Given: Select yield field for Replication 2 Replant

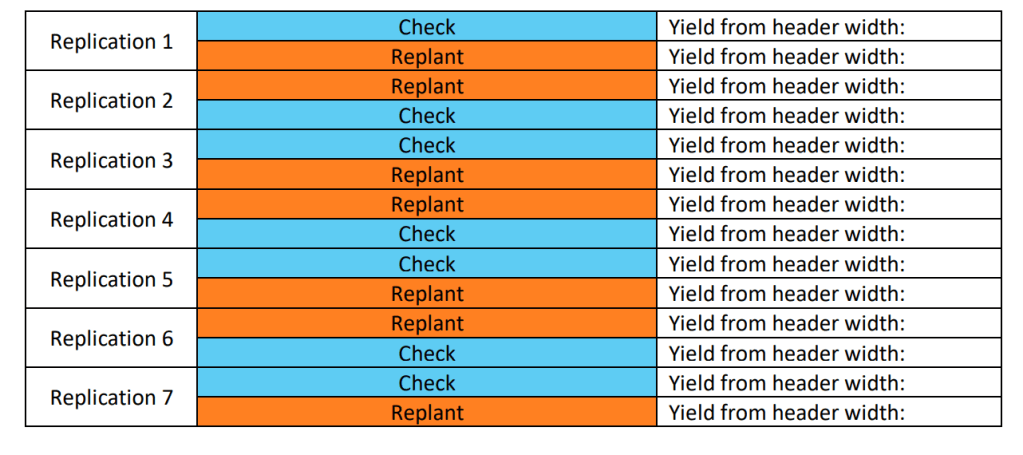Looking at the screenshot, I should tap(828, 86).
